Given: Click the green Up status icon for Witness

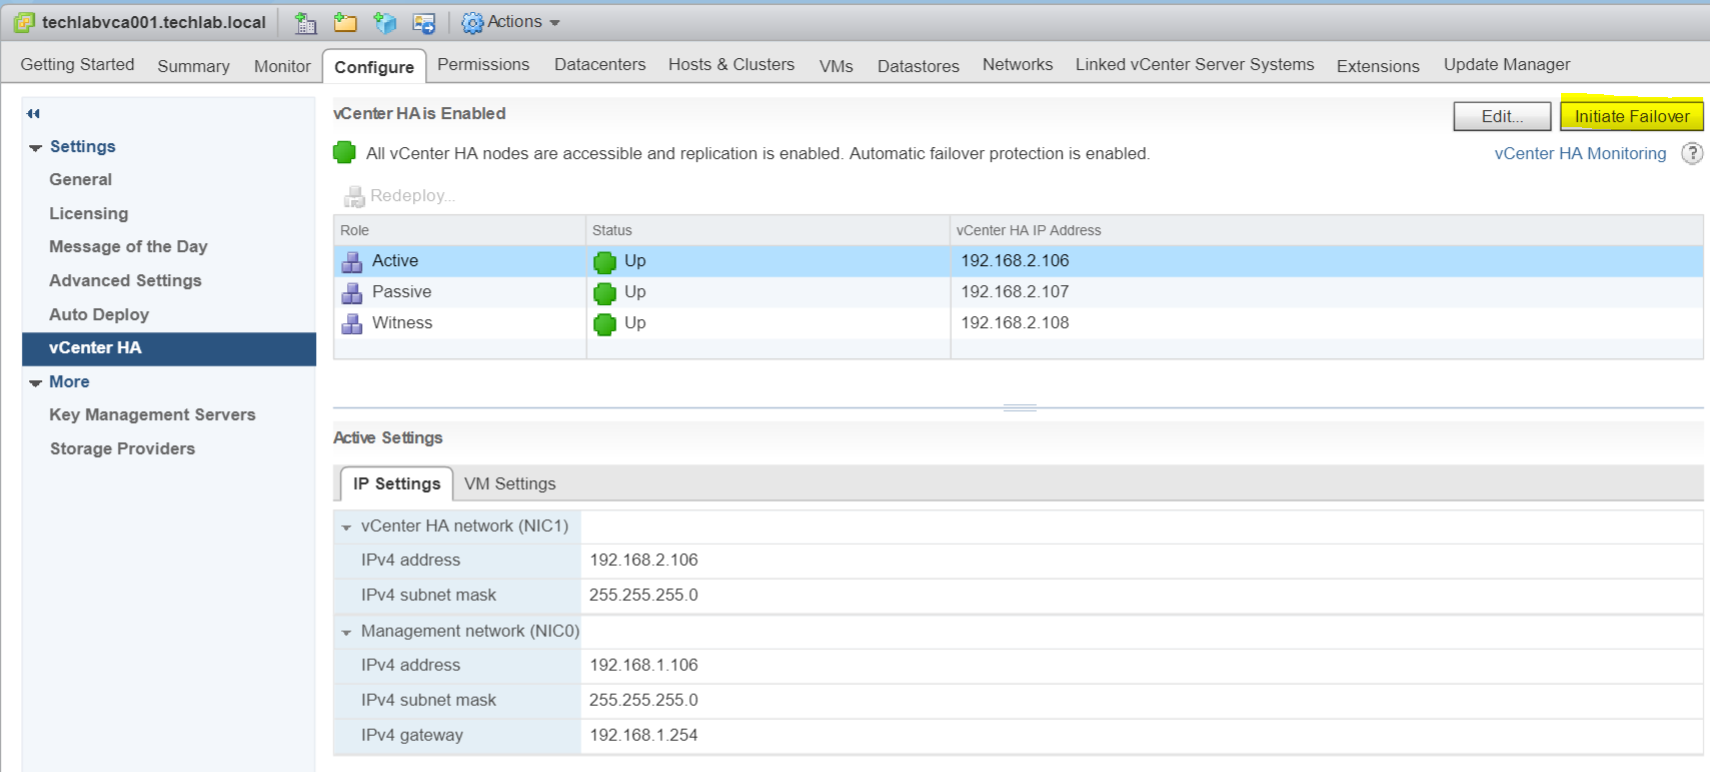Looking at the screenshot, I should click(x=605, y=324).
